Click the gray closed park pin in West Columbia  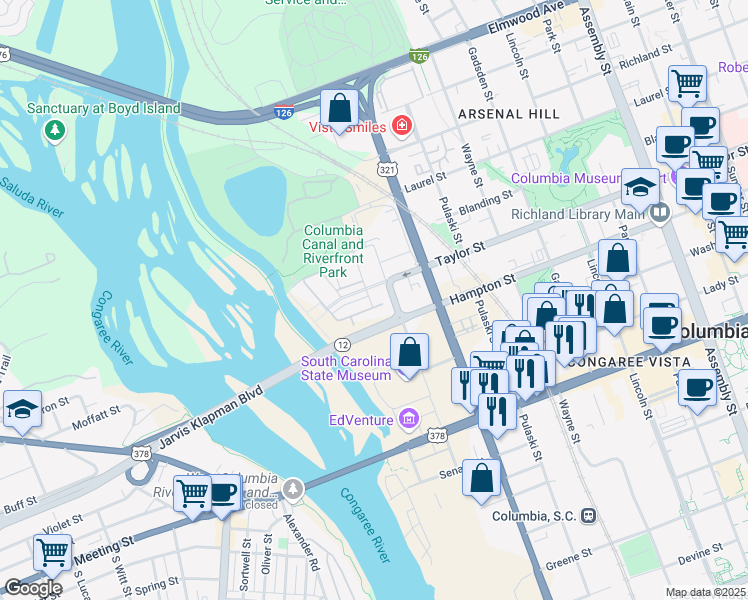pos(293,489)
